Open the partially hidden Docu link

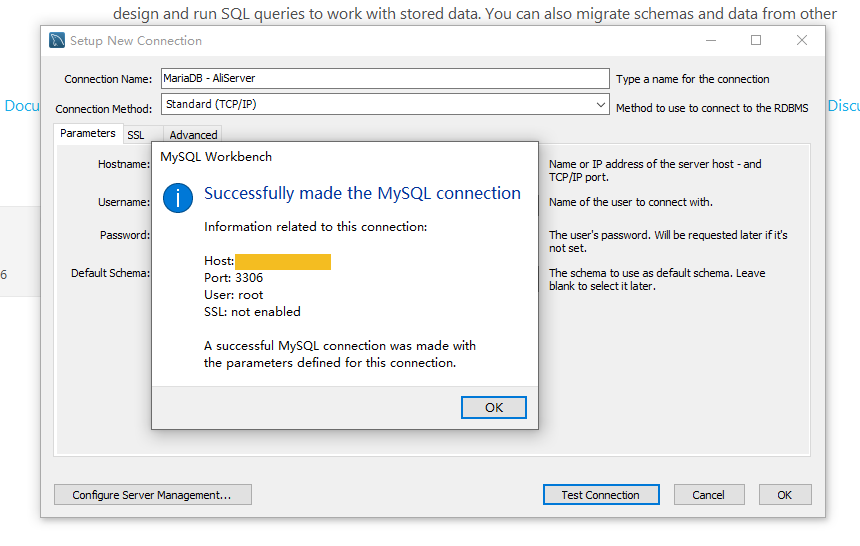22,106
